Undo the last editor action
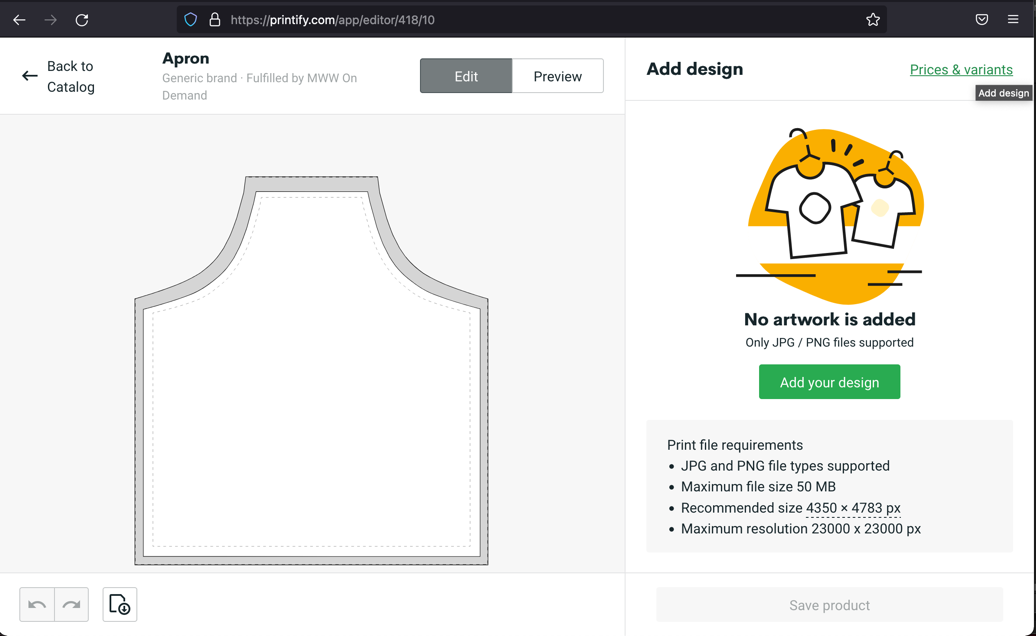This screenshot has width=1036, height=636. [x=37, y=604]
